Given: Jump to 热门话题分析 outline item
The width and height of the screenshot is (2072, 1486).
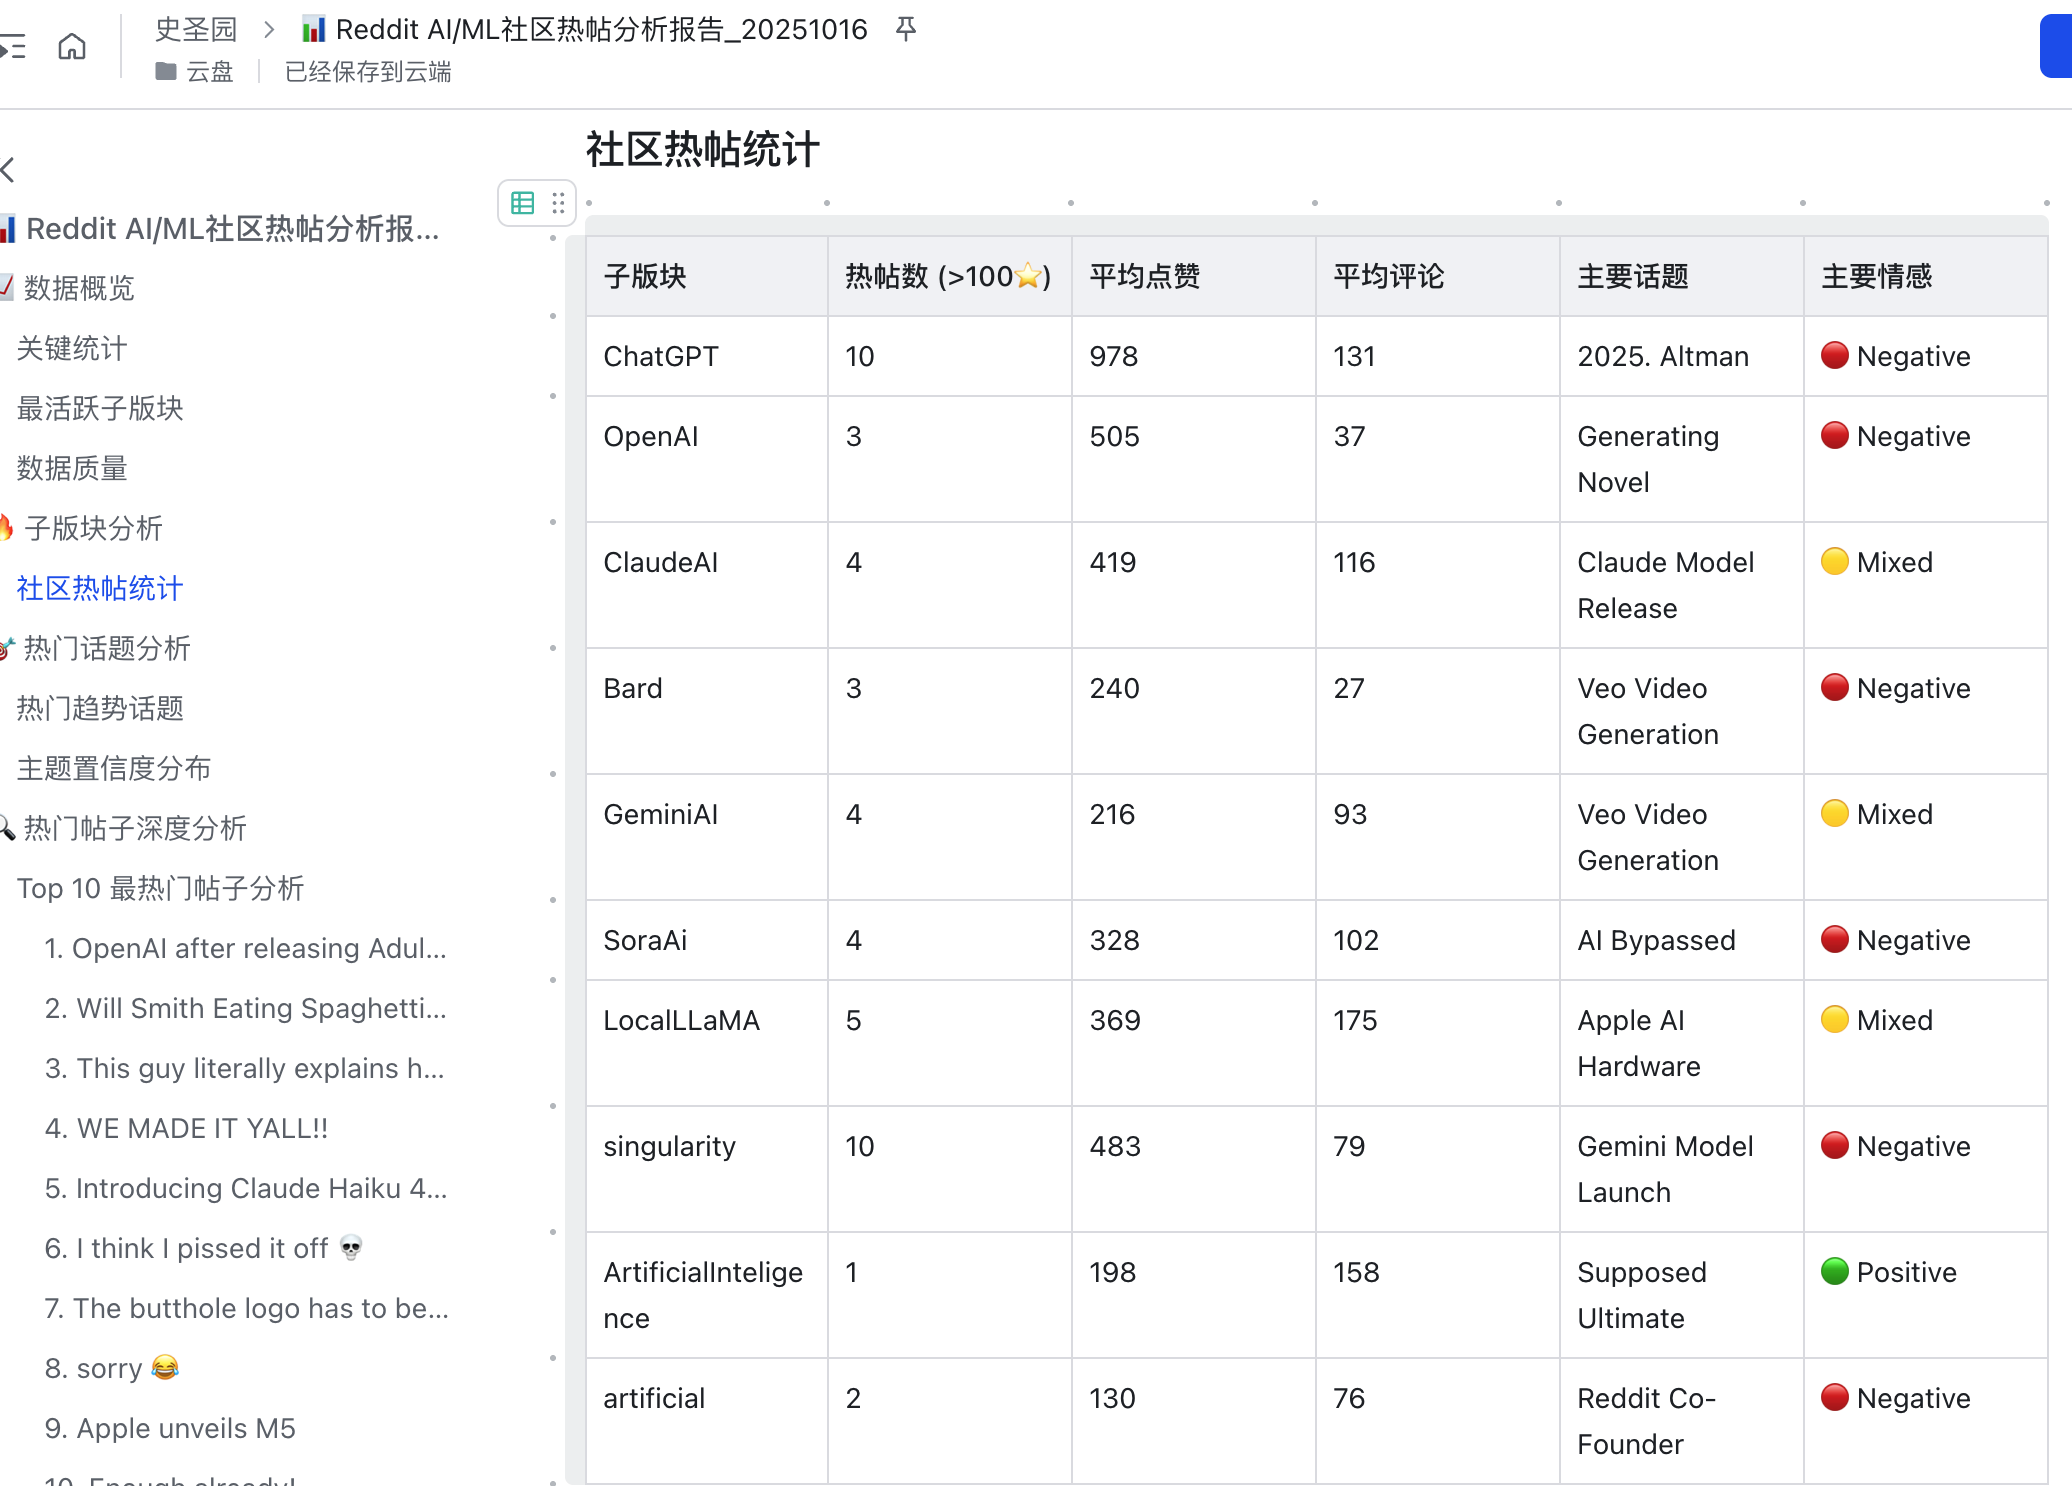Looking at the screenshot, I should [106, 648].
